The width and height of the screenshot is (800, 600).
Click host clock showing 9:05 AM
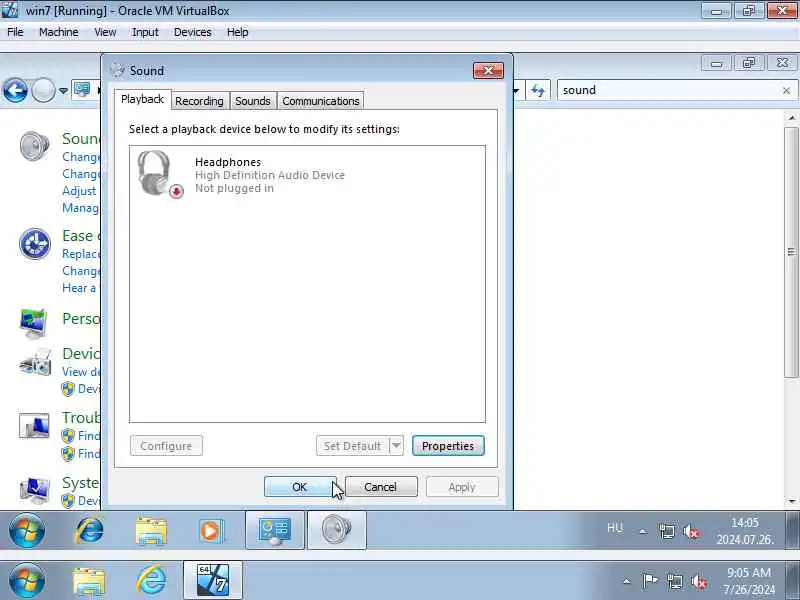pos(748,581)
